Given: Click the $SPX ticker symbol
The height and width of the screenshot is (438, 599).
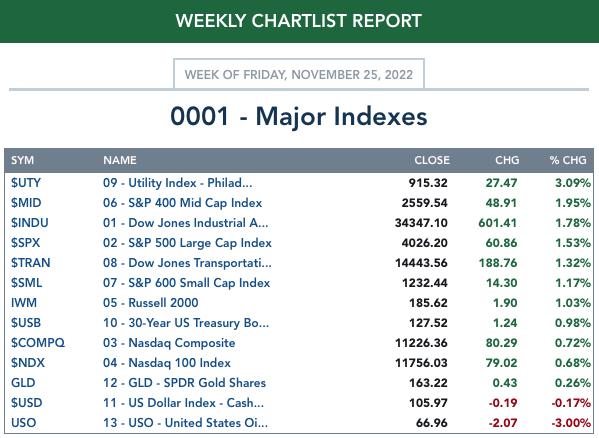Looking at the screenshot, I should click(x=25, y=242).
